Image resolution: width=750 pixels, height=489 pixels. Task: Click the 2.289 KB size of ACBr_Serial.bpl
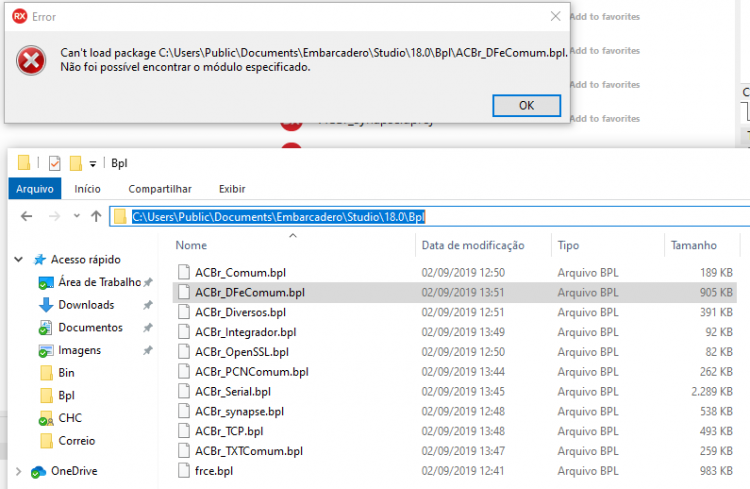(x=712, y=391)
